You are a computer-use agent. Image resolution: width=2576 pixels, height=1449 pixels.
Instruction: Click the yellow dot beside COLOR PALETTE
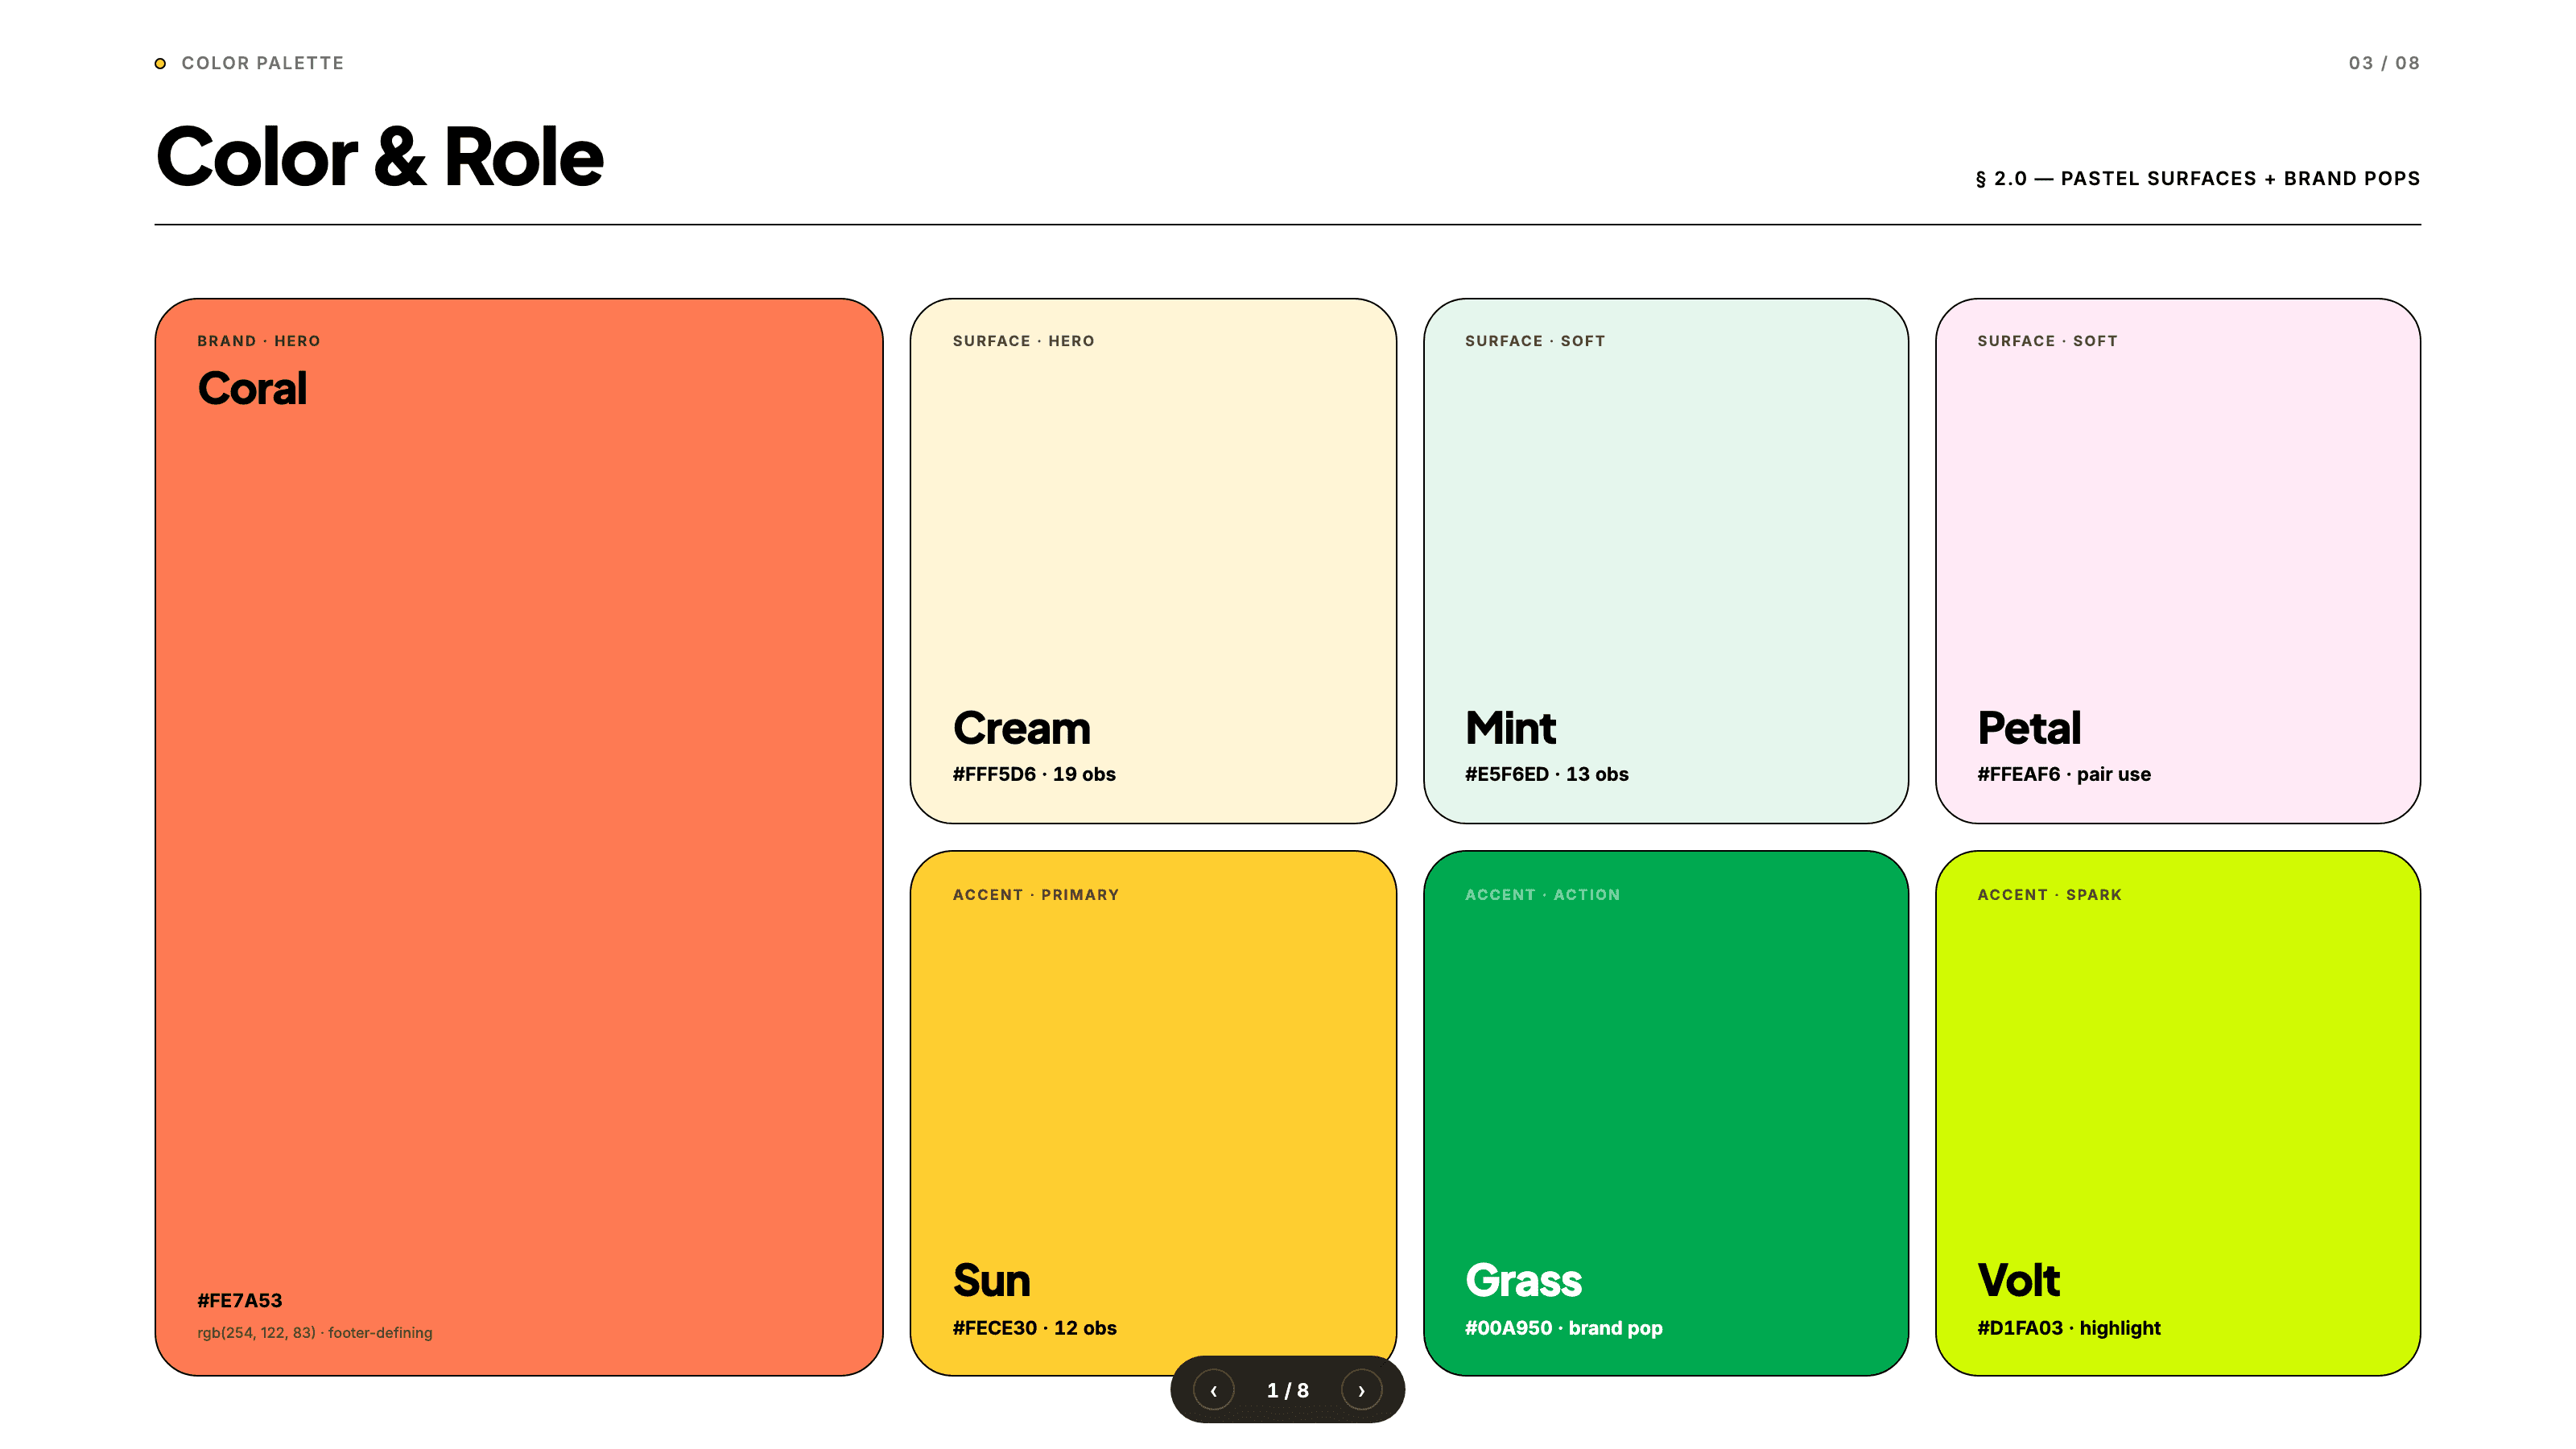pyautogui.click(x=160, y=64)
